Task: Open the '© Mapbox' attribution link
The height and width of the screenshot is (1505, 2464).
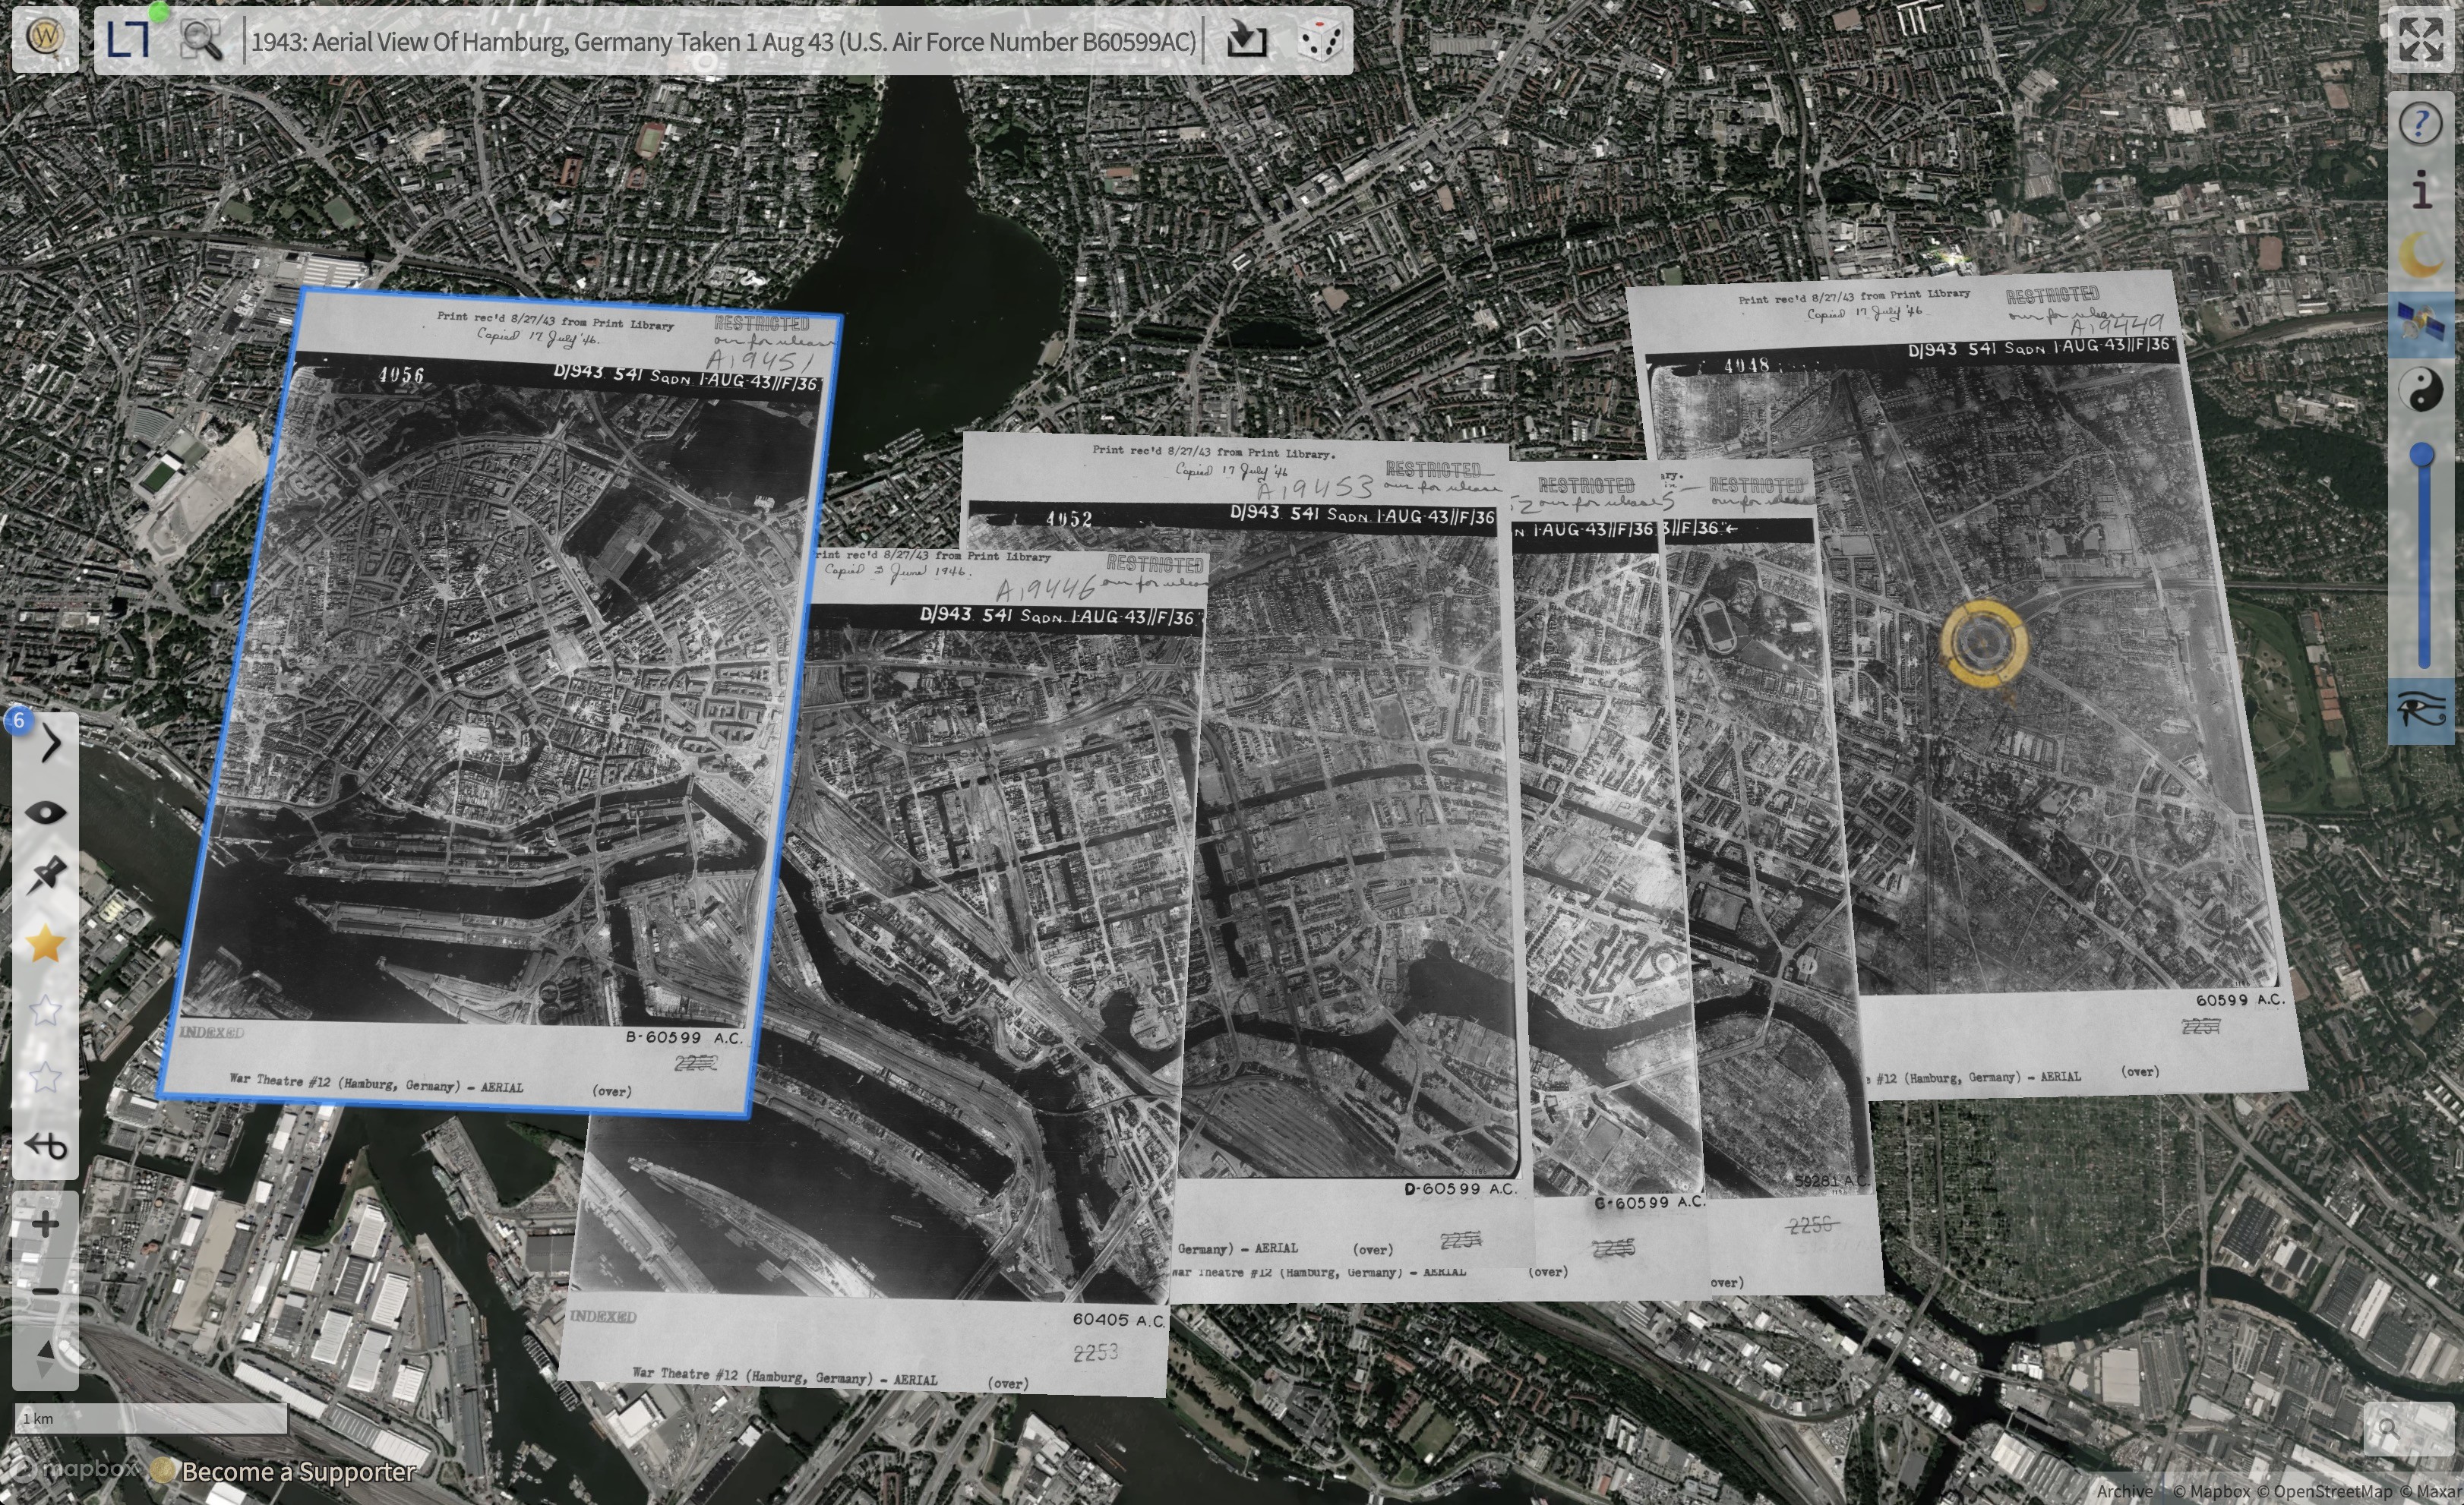Action: 2212,1491
